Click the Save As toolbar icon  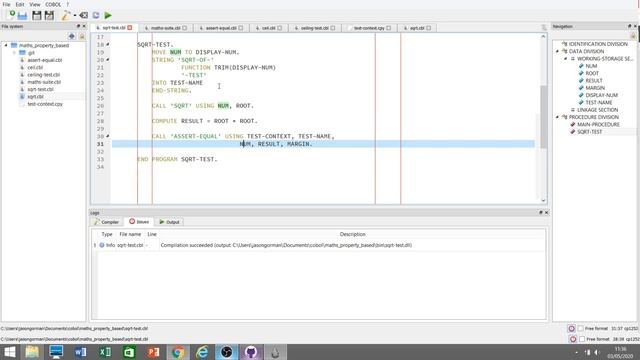(x=49, y=16)
